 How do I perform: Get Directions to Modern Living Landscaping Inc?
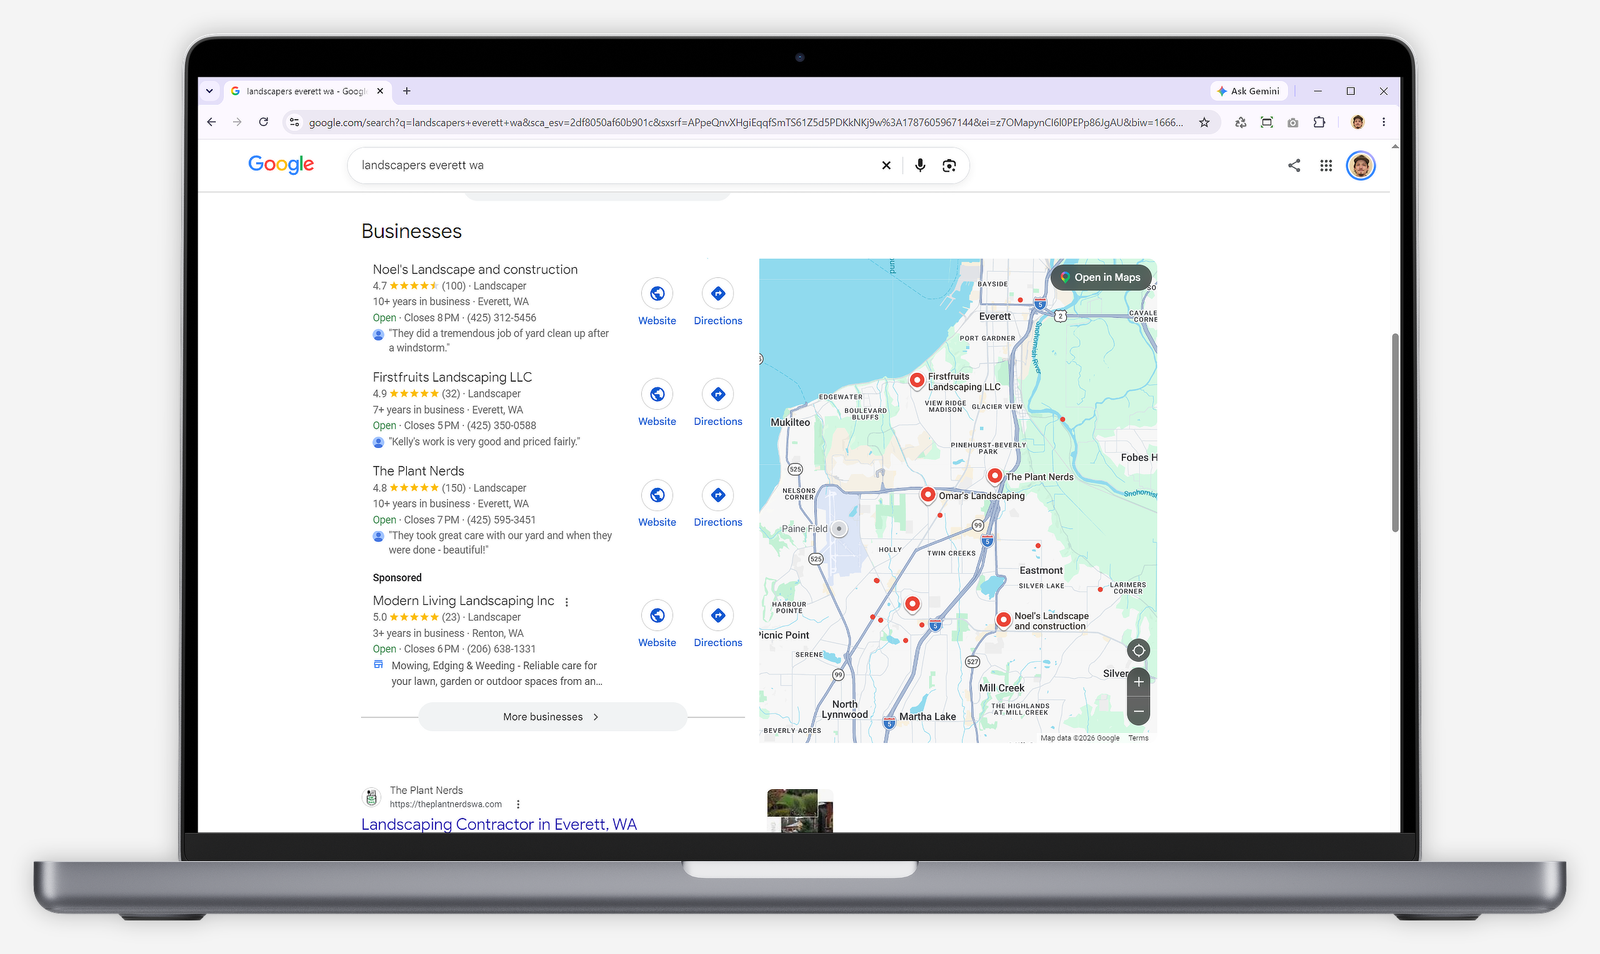[718, 625]
